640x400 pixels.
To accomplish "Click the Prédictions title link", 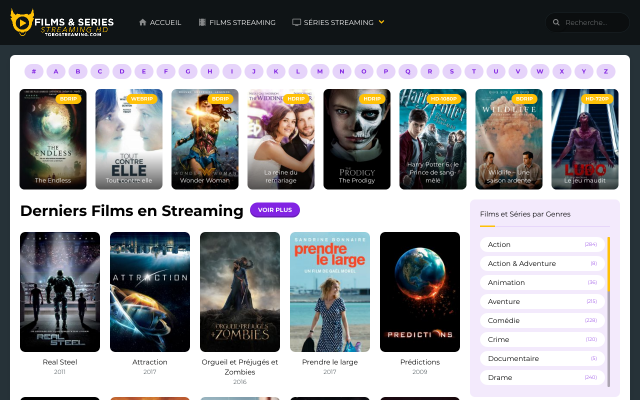I will click(420, 362).
